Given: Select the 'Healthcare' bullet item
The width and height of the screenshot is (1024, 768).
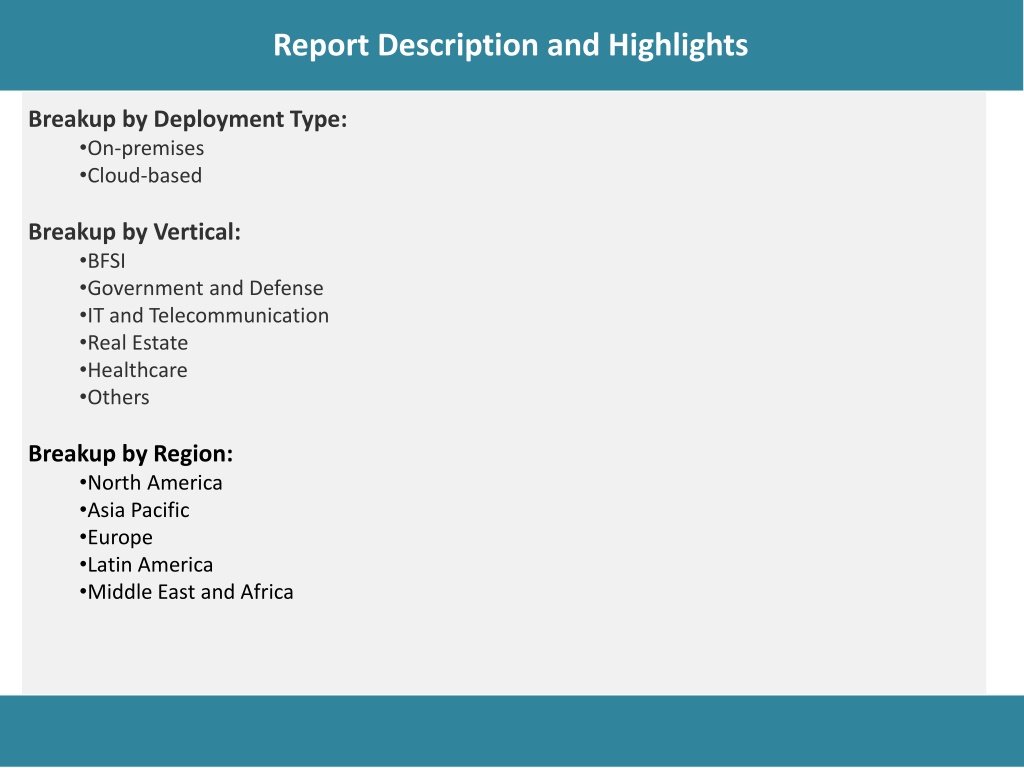Looking at the screenshot, I should point(133,370).
